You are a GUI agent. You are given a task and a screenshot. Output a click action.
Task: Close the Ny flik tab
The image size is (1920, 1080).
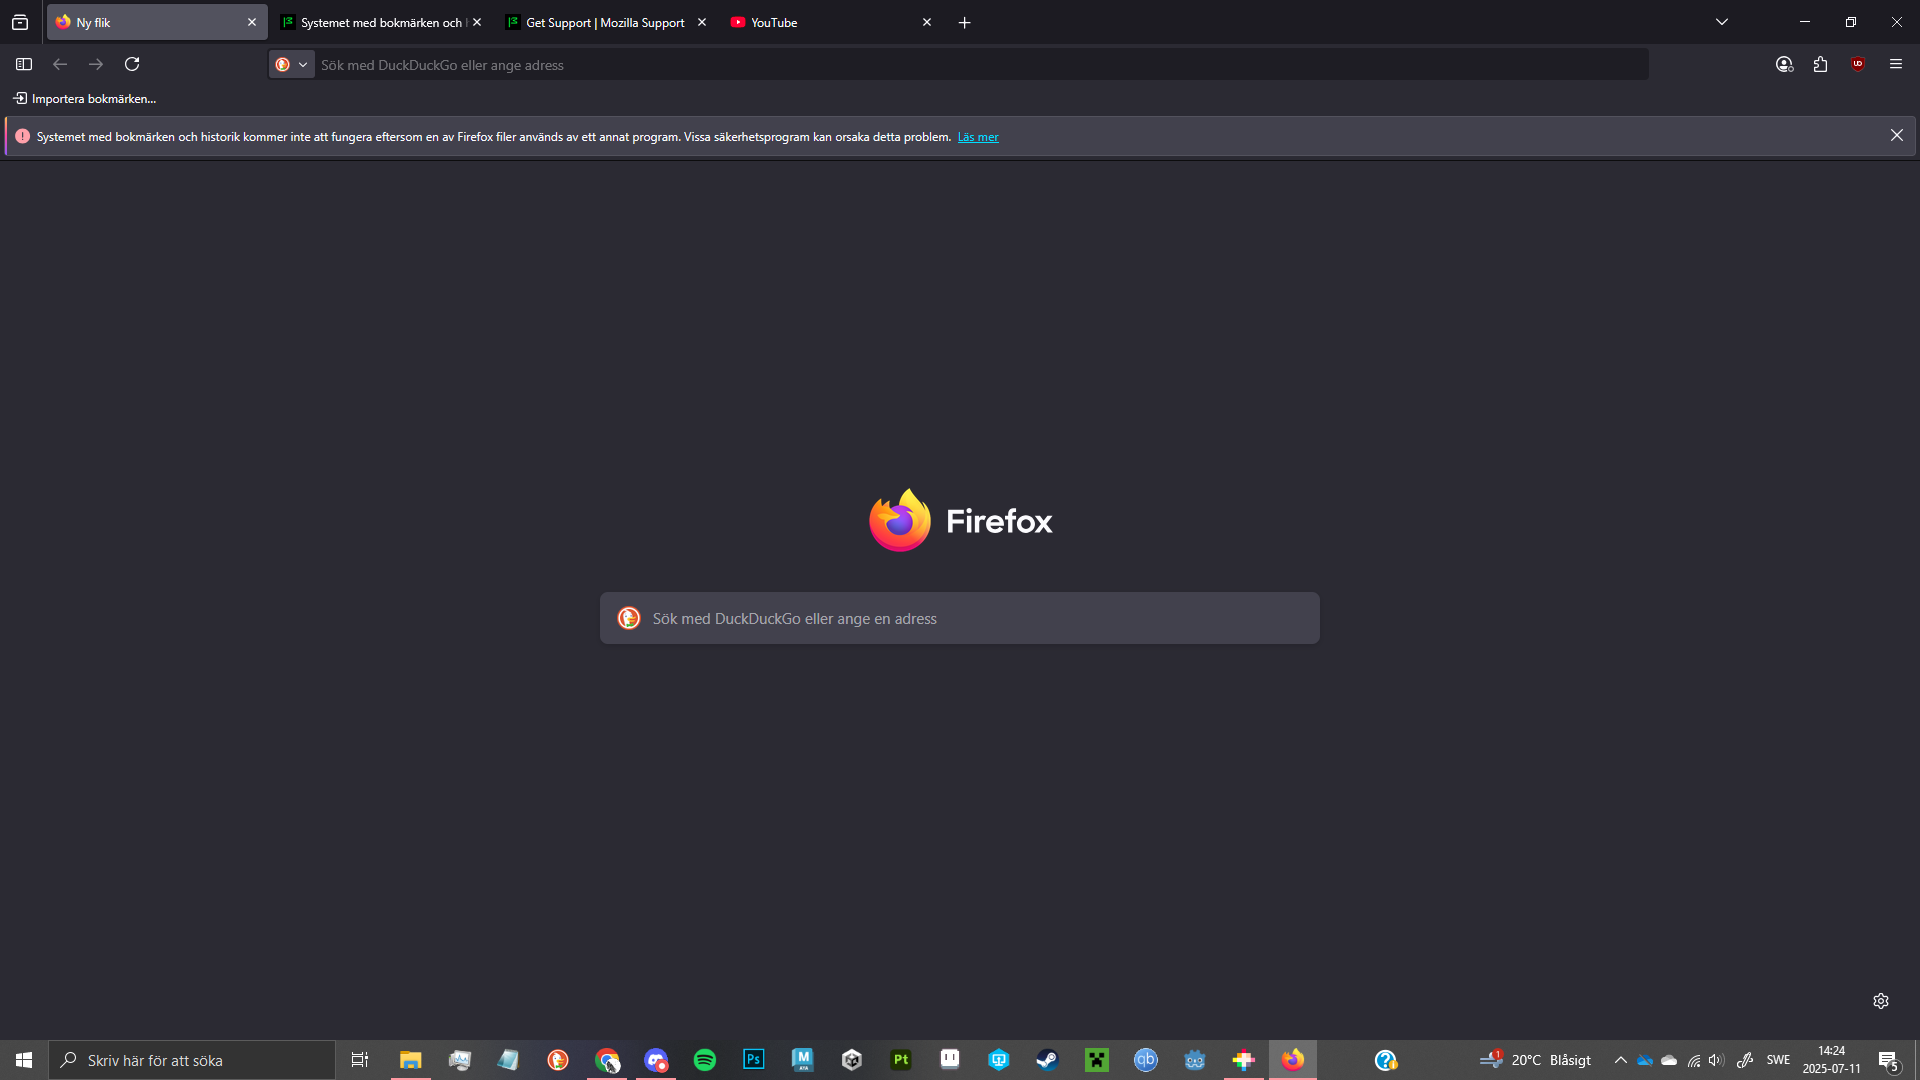click(x=252, y=22)
